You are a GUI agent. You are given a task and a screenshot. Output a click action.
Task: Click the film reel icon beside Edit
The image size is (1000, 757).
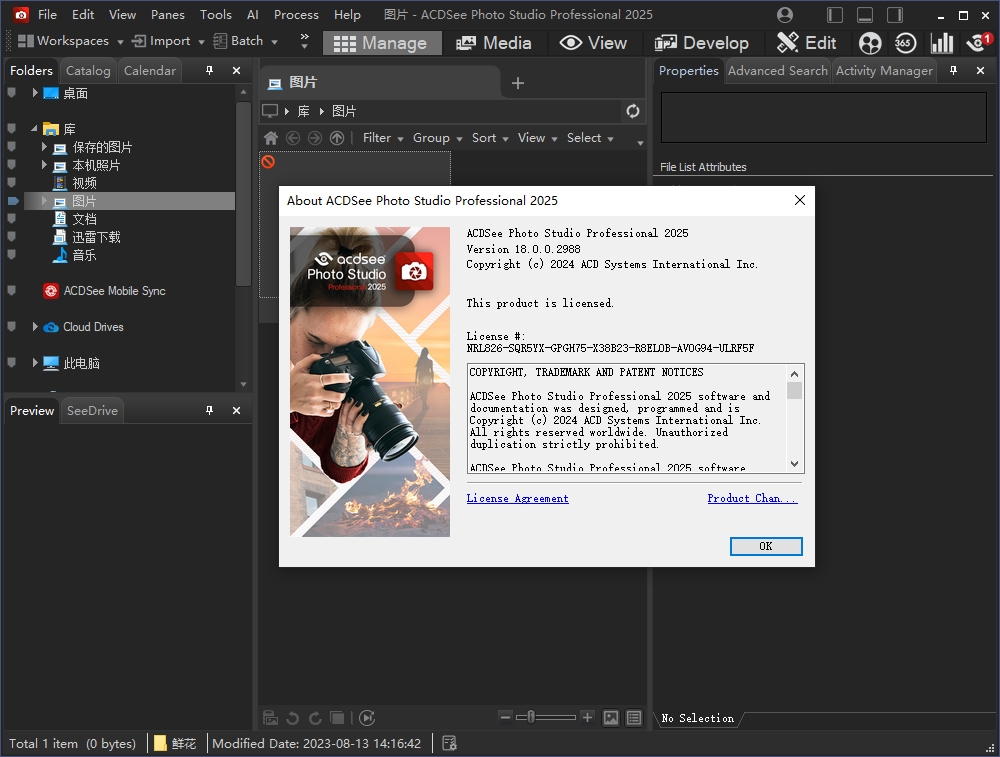[870, 43]
